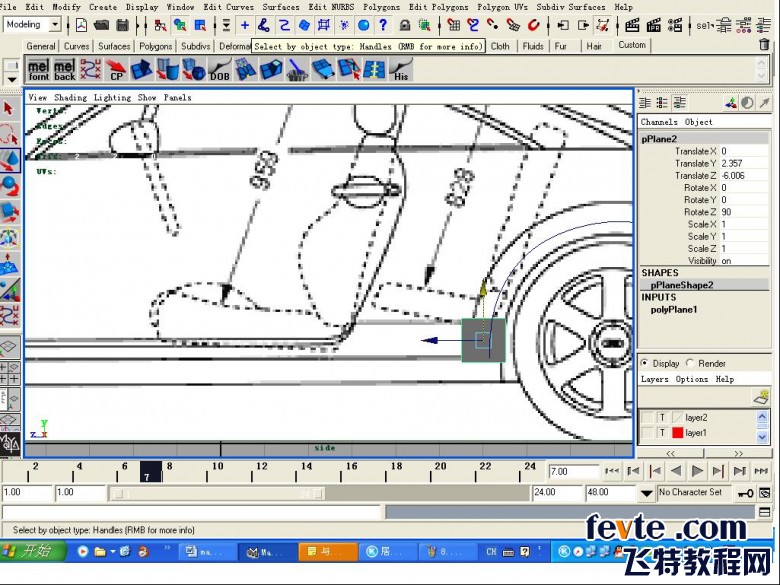Collapse channel box with left double chevron

coord(670,453)
